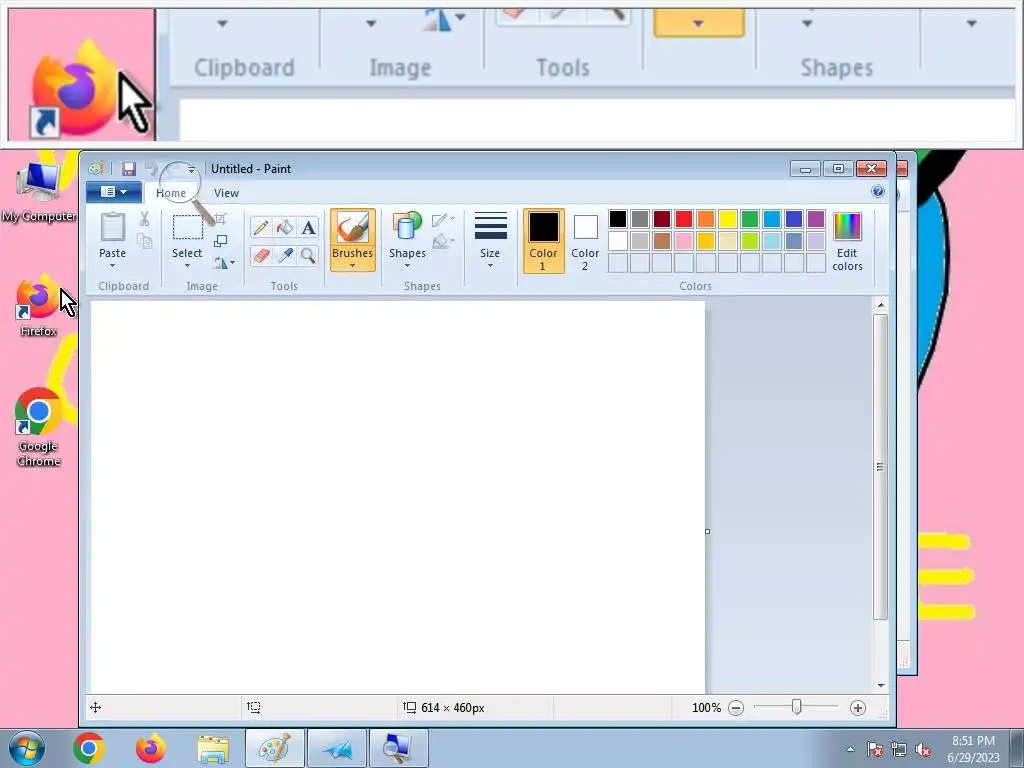Viewport: 1024px width, 768px height.
Task: Switch to the View ribbon tab
Action: (x=227, y=193)
